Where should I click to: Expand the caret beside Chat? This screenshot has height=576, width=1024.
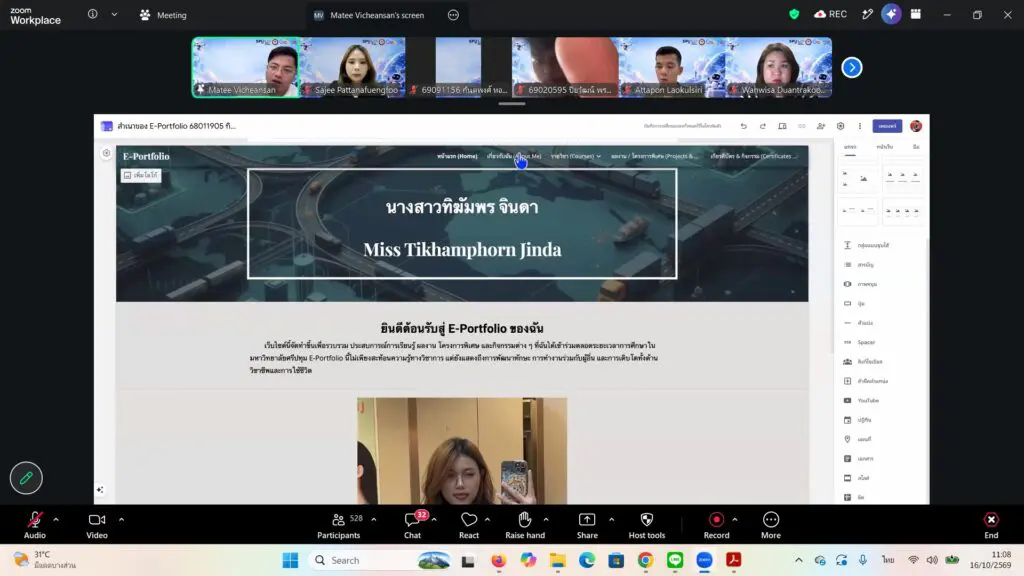[x=434, y=520]
